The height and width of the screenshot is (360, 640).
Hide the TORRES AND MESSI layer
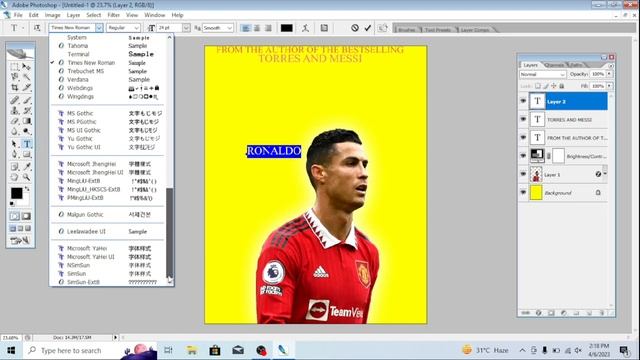(523, 119)
